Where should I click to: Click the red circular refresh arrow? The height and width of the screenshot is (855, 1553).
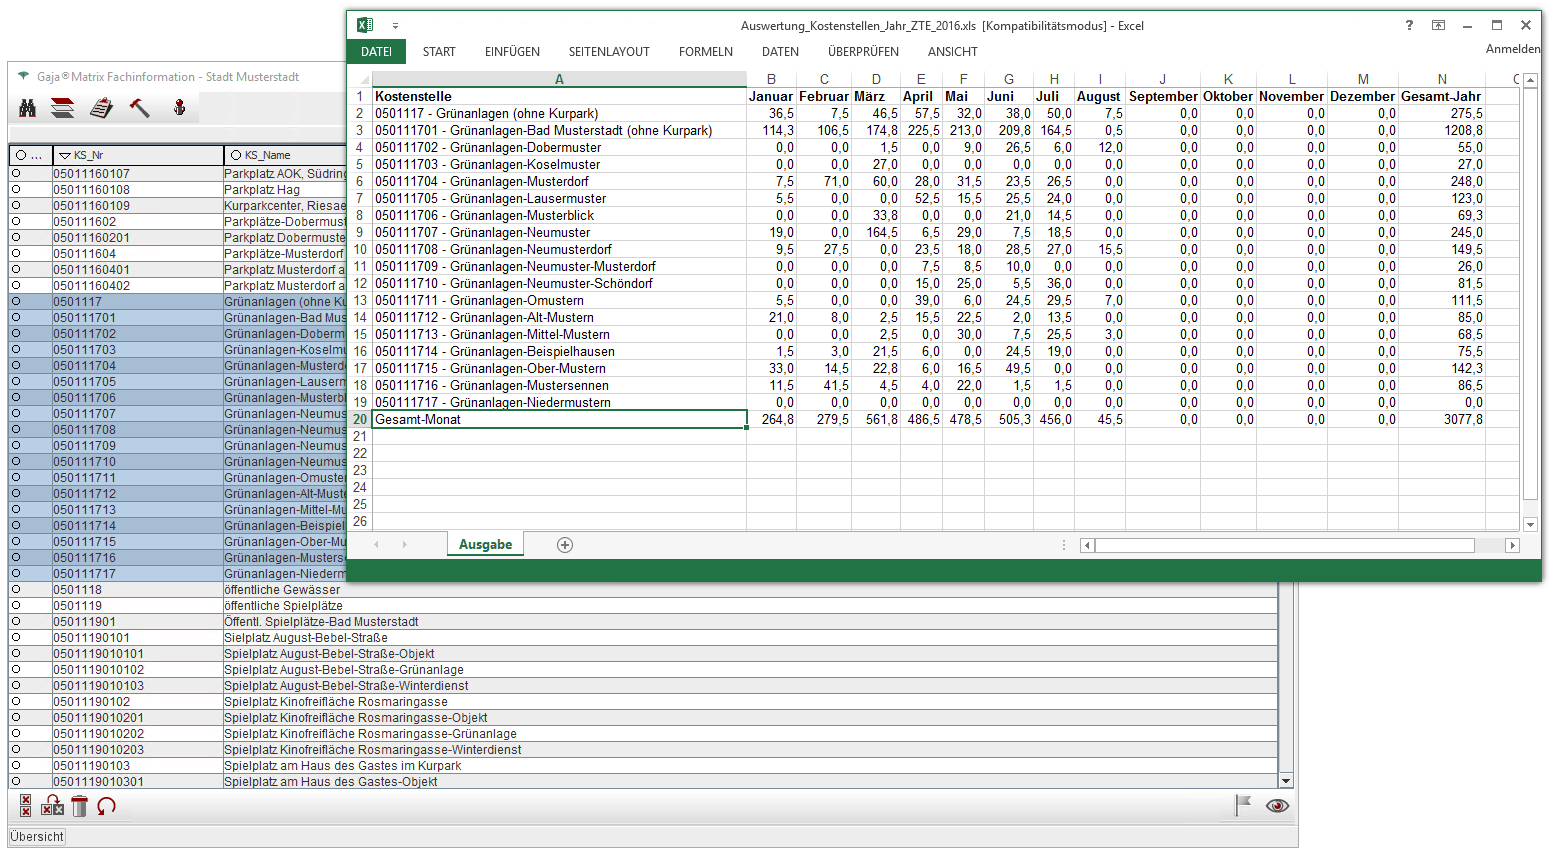point(106,806)
